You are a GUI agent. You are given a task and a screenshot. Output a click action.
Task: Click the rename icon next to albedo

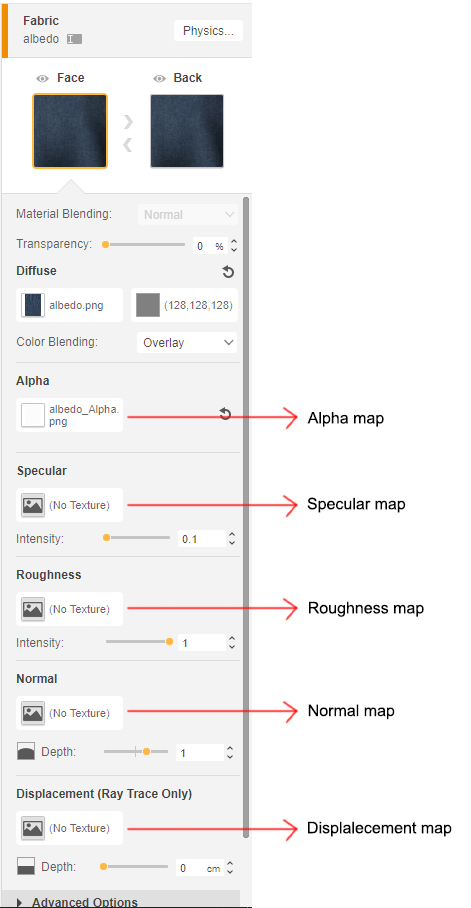tap(74, 39)
